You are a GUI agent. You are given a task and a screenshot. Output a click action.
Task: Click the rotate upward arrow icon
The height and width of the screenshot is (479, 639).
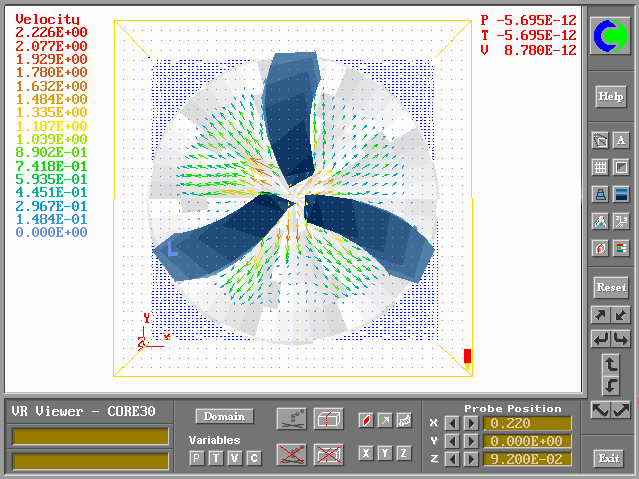click(610, 364)
